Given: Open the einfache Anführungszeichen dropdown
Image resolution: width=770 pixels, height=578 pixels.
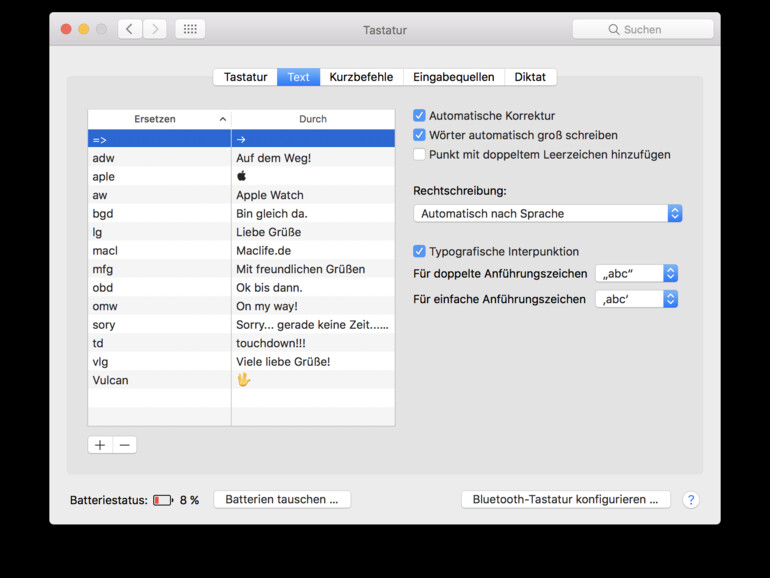Looking at the screenshot, I should point(637,299).
